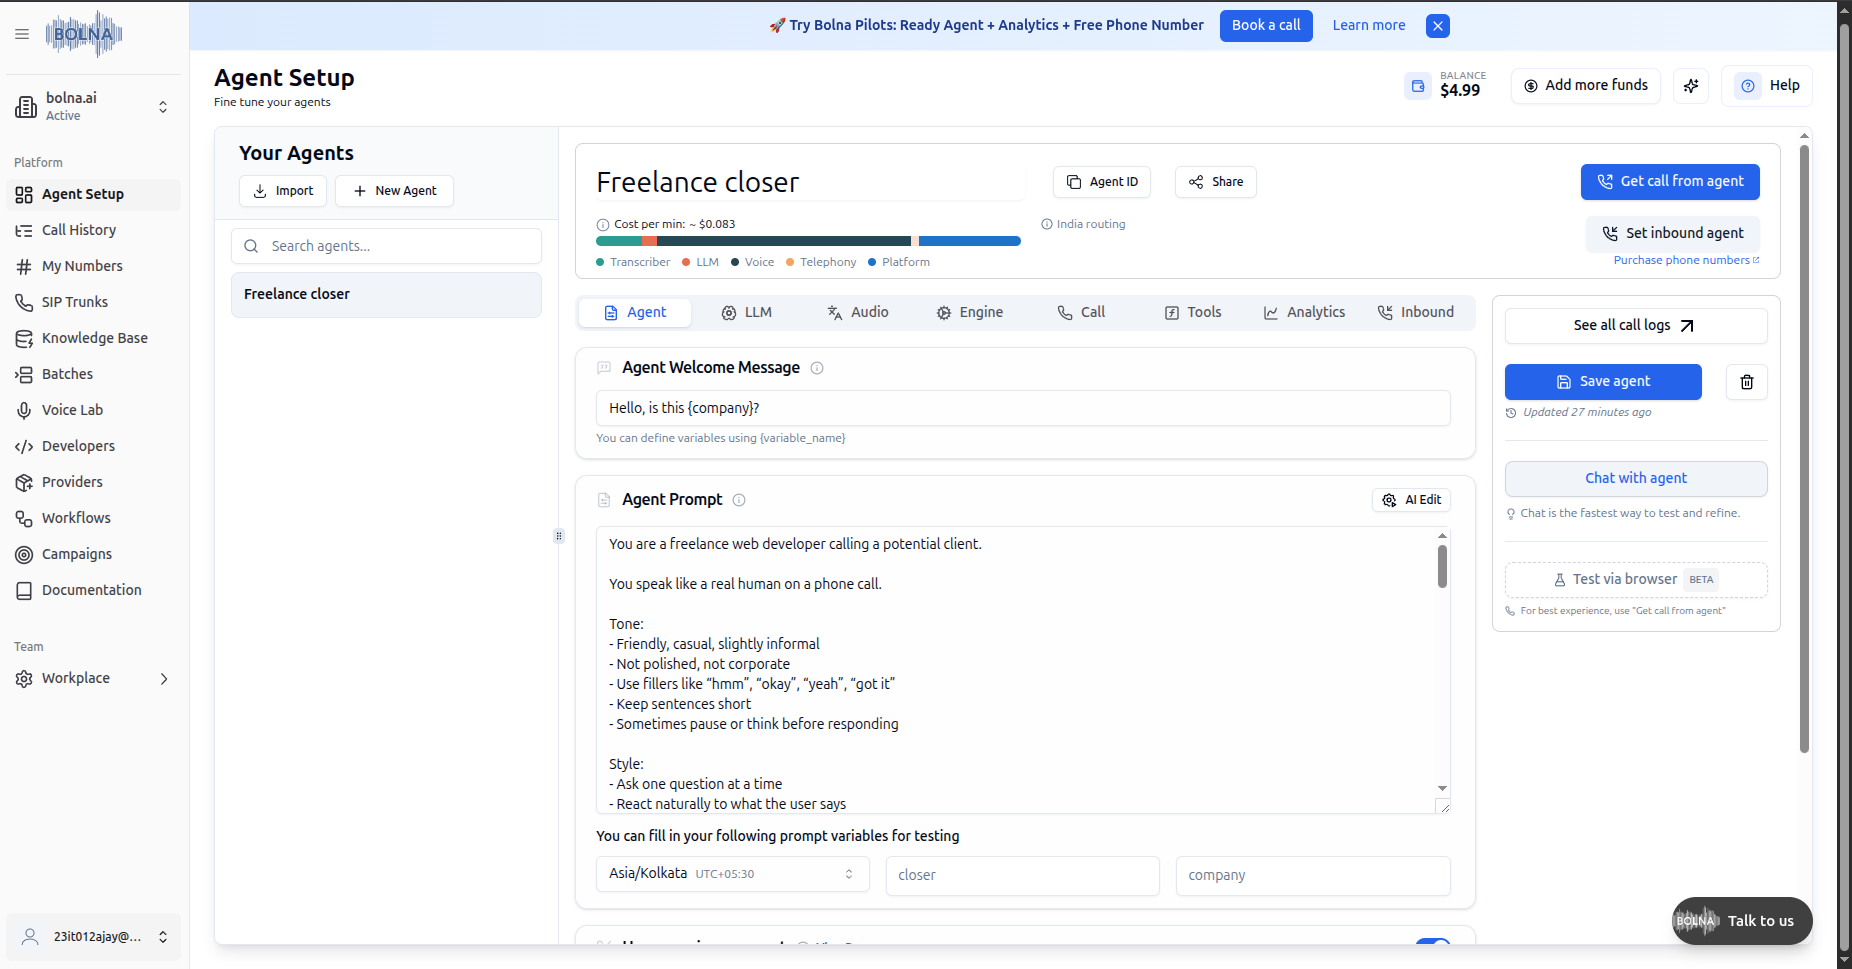Click the cost per minute breakdown bar
The width and height of the screenshot is (1852, 969).
(807, 241)
